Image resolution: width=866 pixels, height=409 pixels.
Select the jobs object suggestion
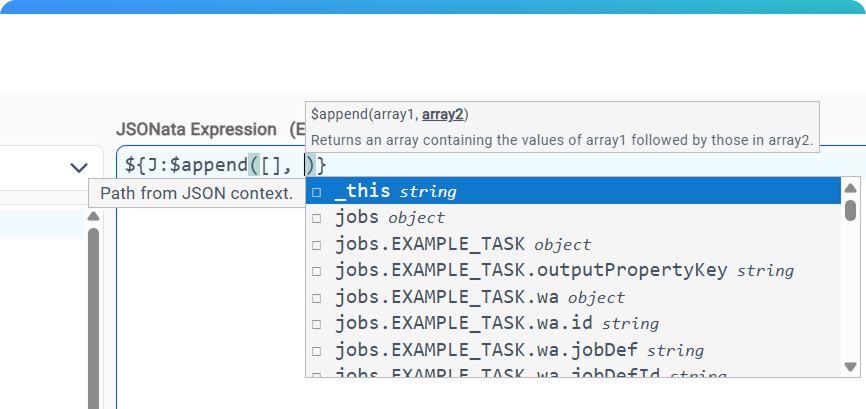tap(573, 218)
